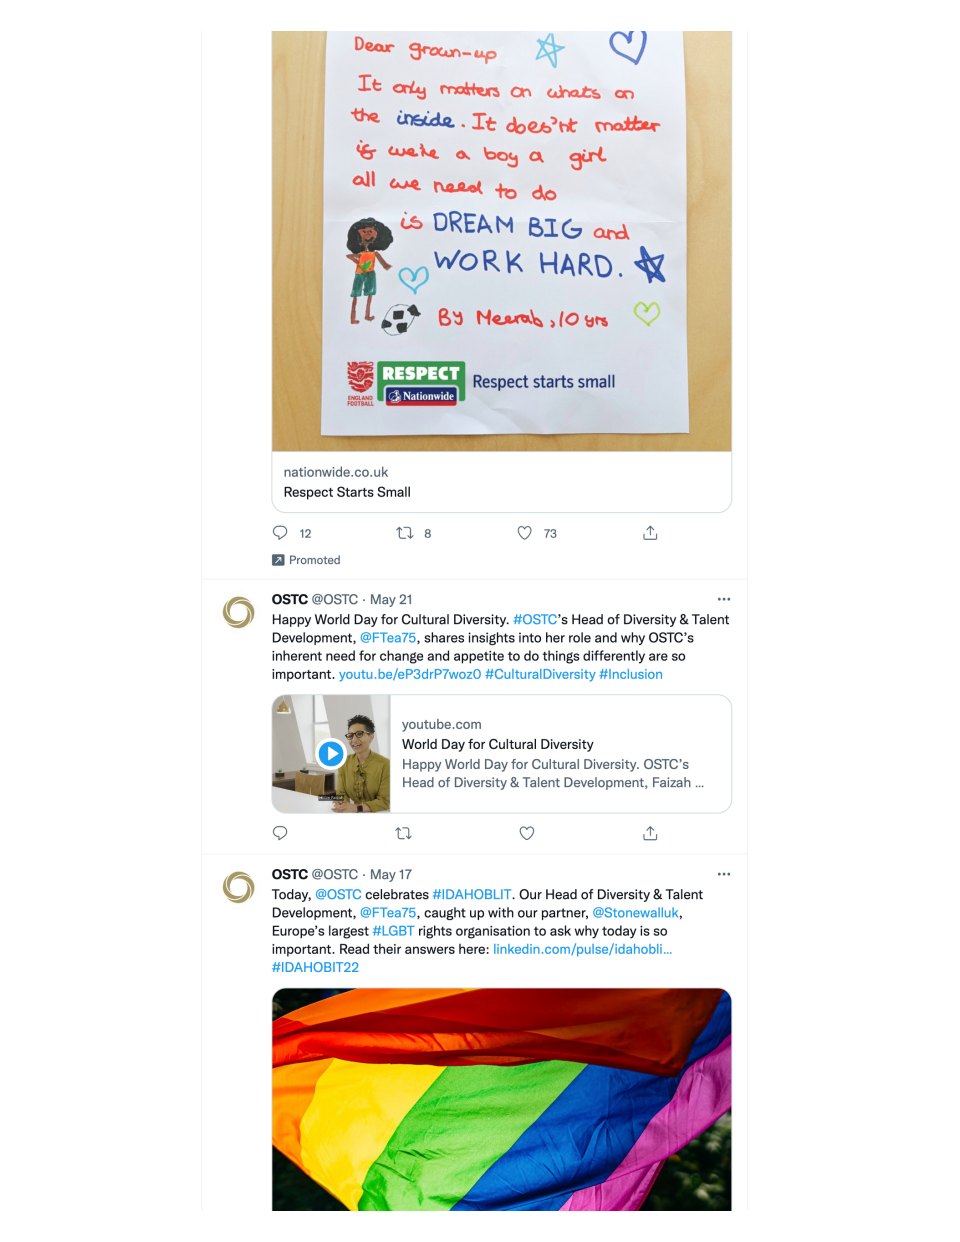Retweet the promoted Respect Starts Small tweet
This screenshot has width=960, height=1242.
point(405,533)
